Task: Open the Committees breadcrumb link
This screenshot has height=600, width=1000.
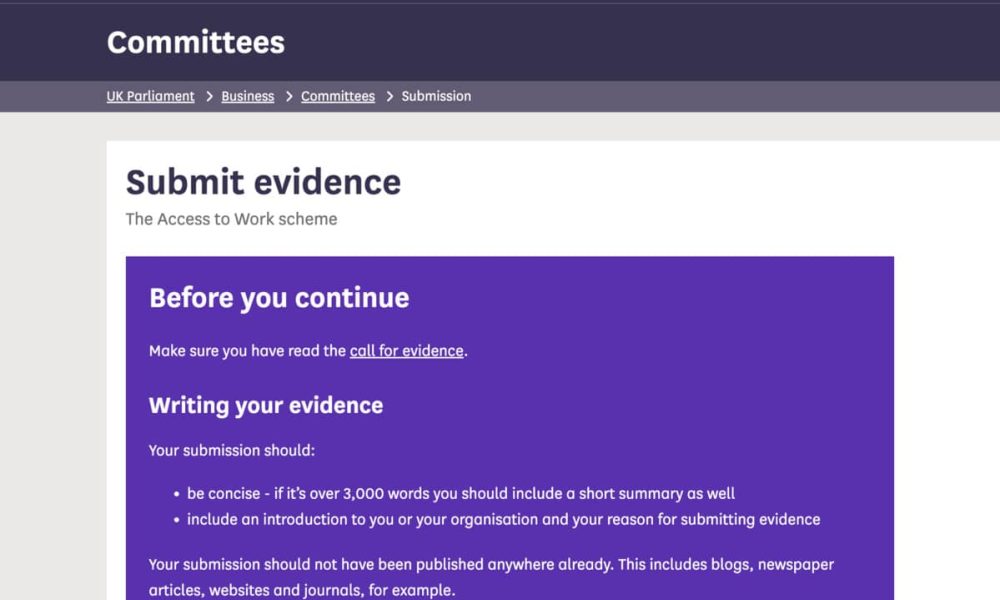Action: (337, 96)
